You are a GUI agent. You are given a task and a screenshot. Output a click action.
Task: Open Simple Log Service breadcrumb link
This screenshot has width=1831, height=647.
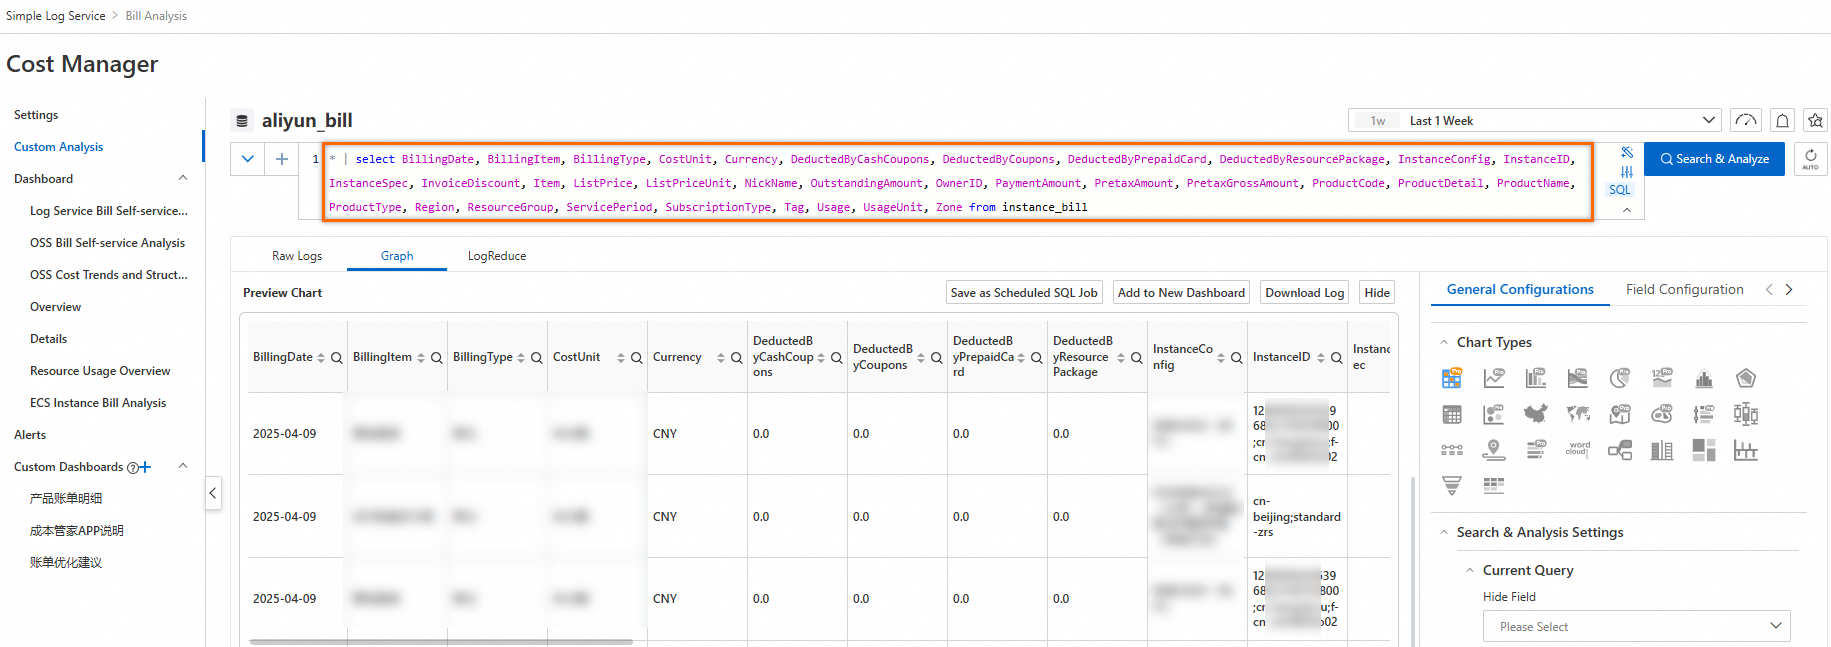pos(56,16)
